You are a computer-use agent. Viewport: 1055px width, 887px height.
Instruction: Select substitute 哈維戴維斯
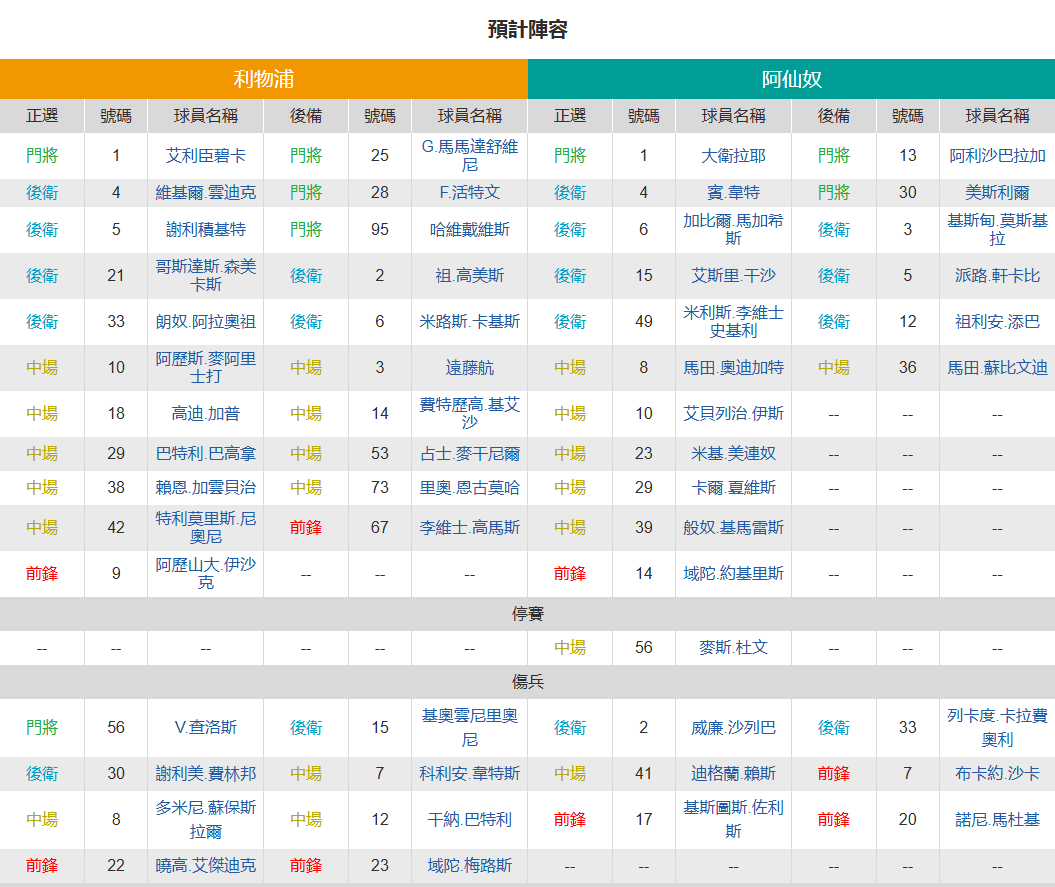point(470,229)
